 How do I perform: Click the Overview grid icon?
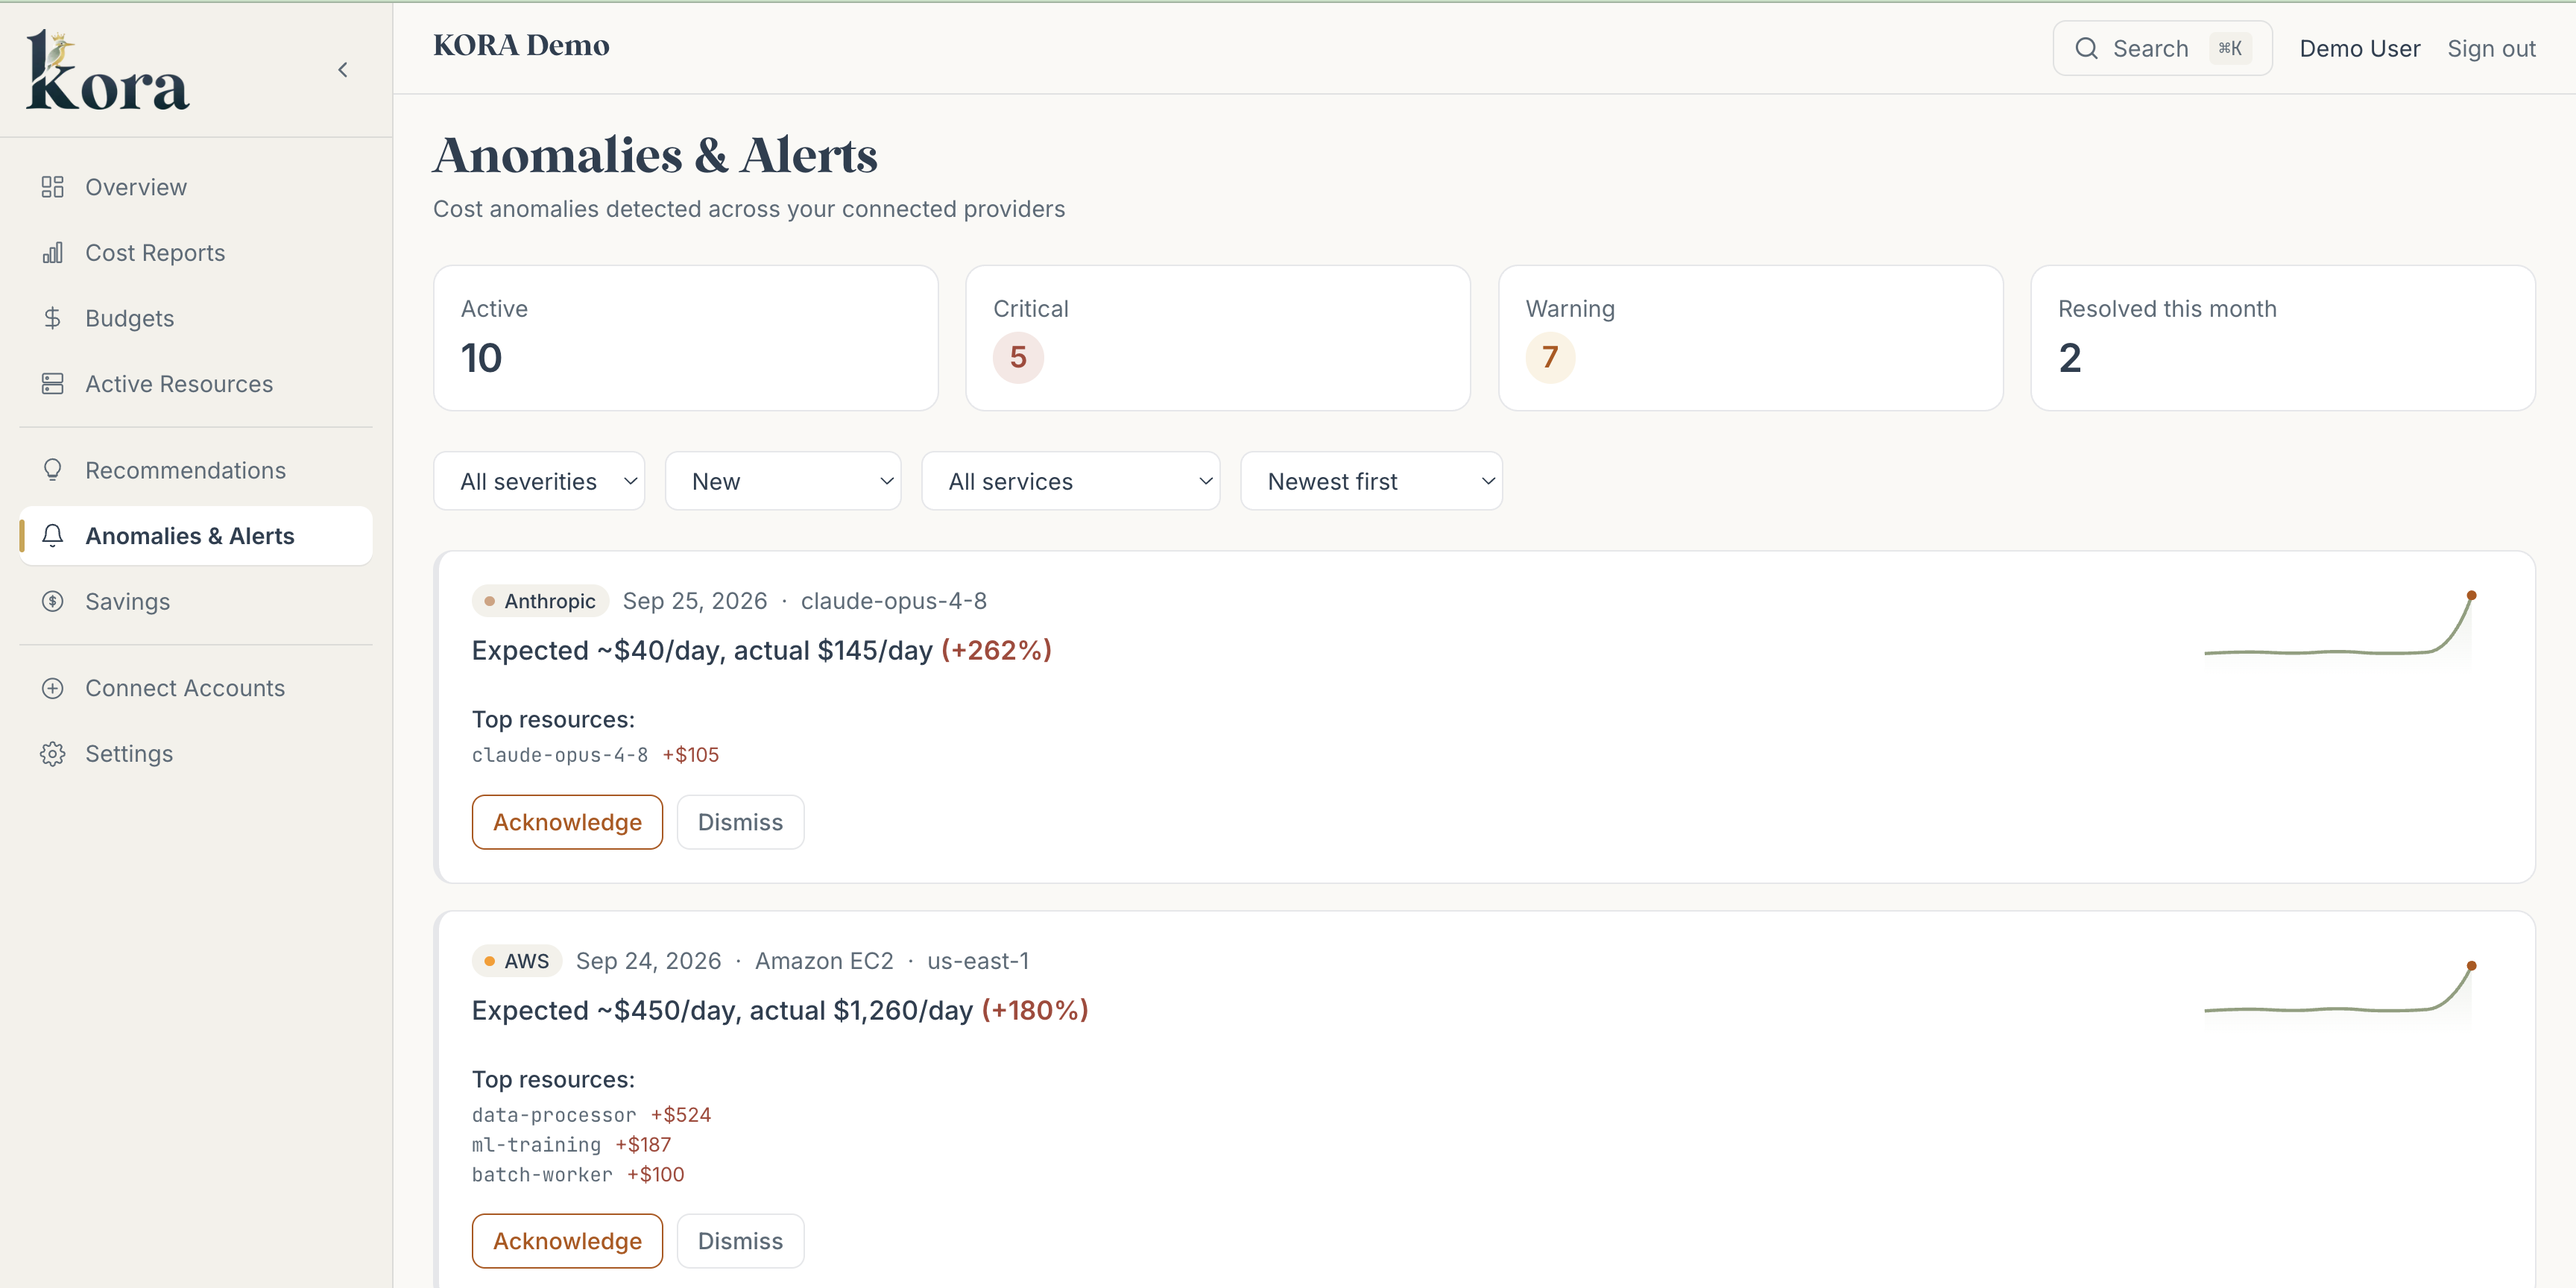pos(53,187)
